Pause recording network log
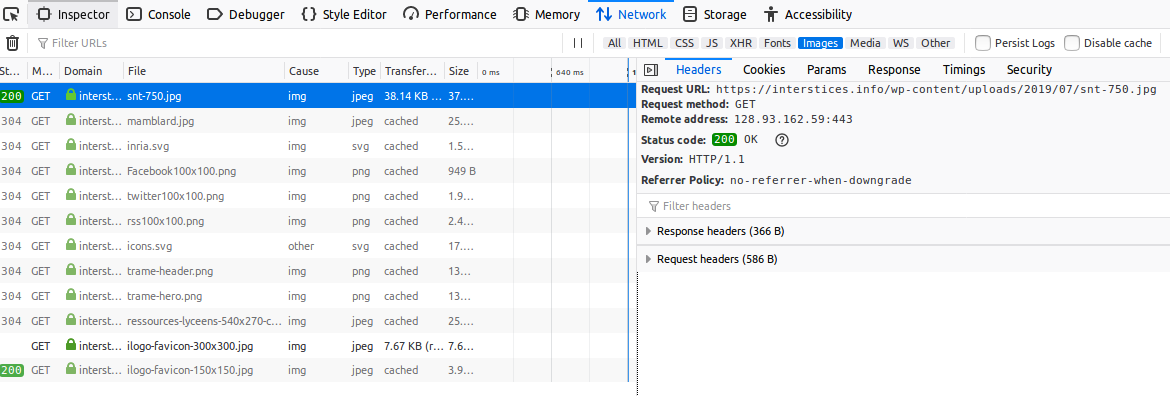The height and width of the screenshot is (396, 1170). coord(578,43)
